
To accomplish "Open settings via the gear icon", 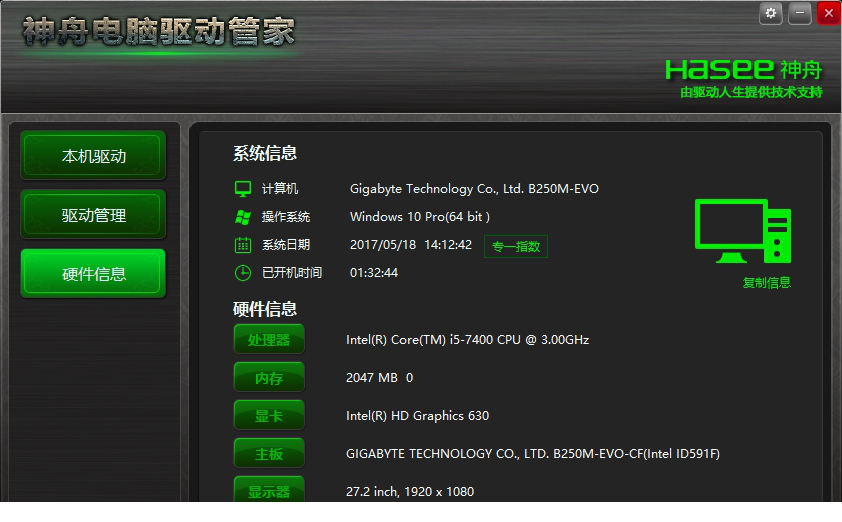I will (x=771, y=13).
